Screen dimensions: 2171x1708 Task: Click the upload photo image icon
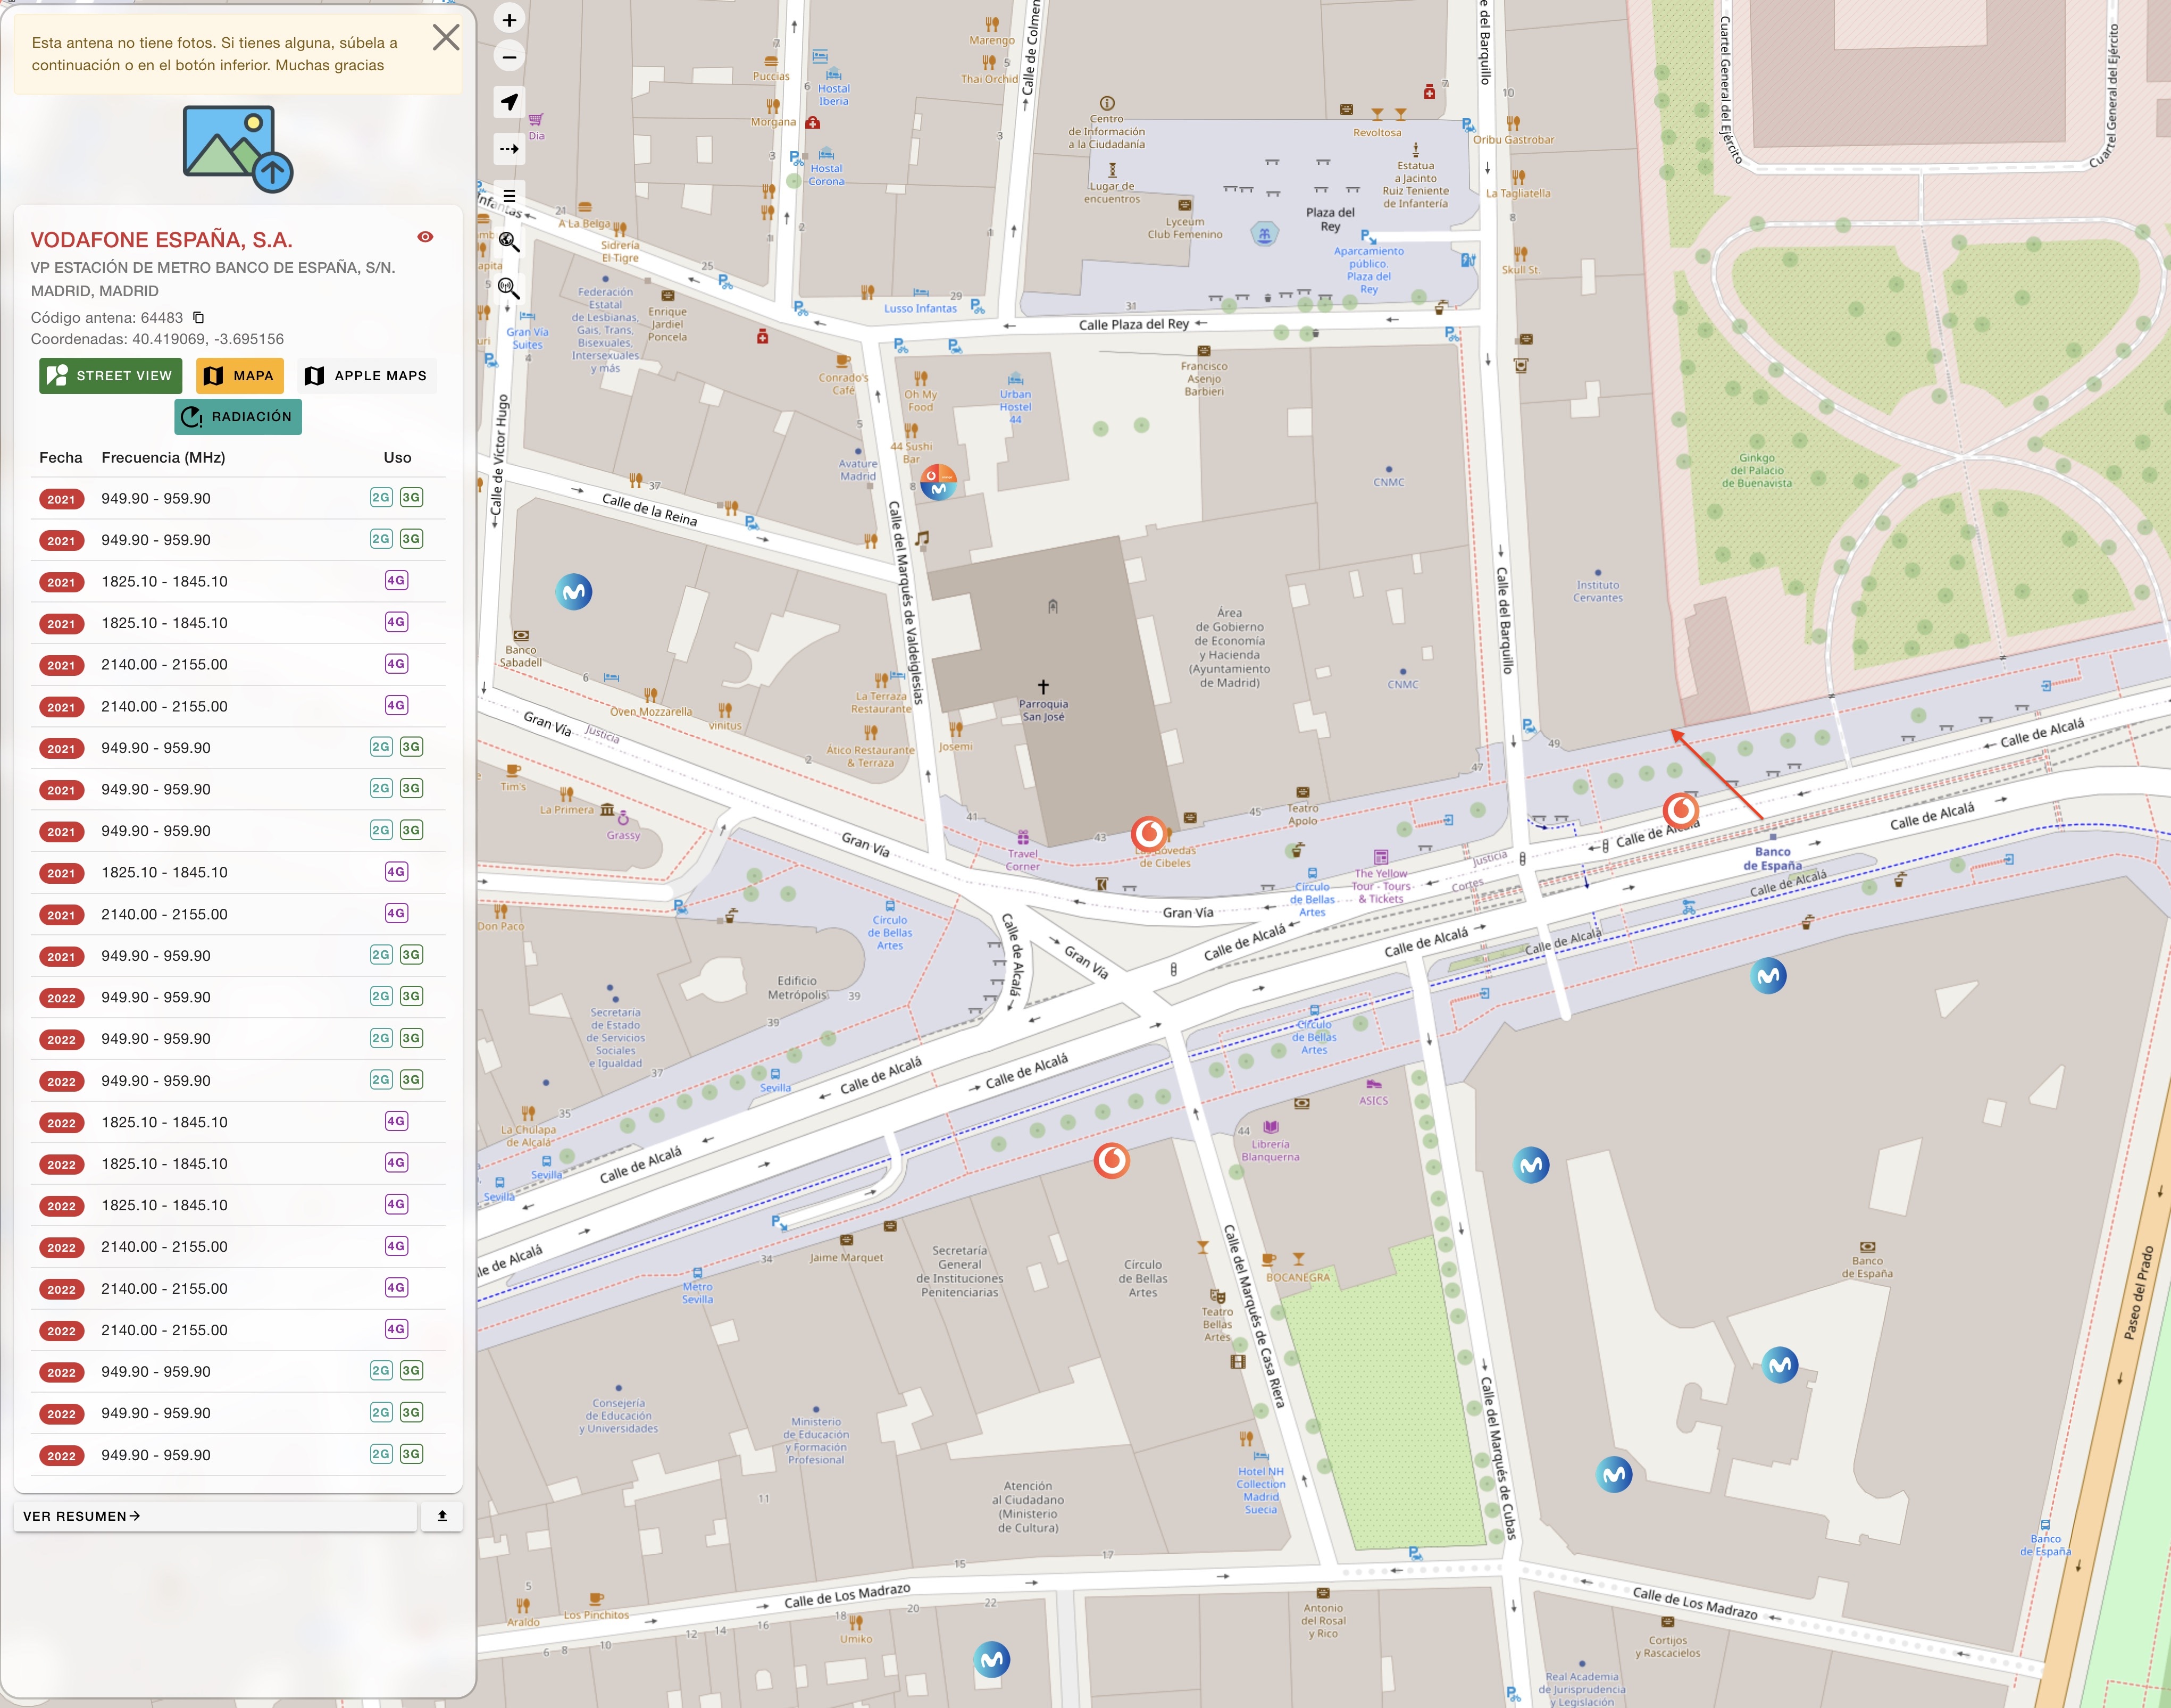pos(238,149)
